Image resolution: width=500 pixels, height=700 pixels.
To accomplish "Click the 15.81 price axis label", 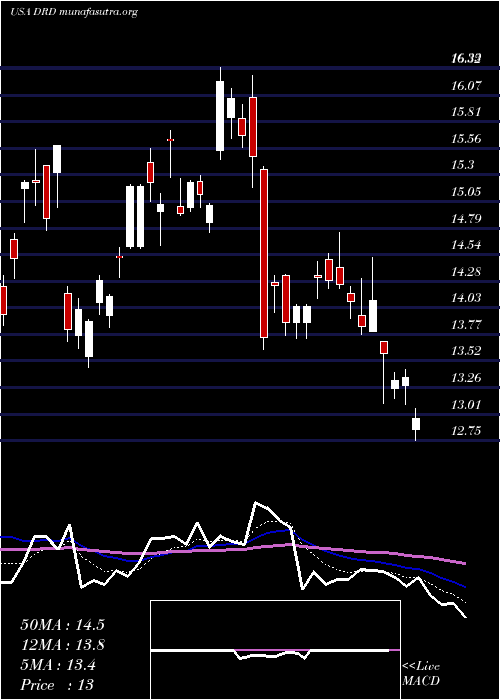I will coord(467,112).
